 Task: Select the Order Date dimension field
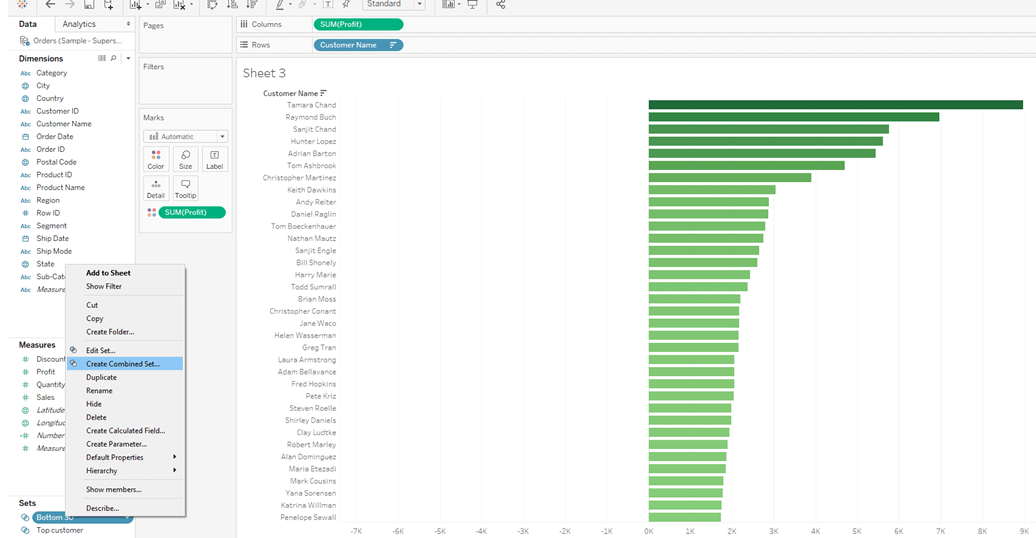coord(55,136)
